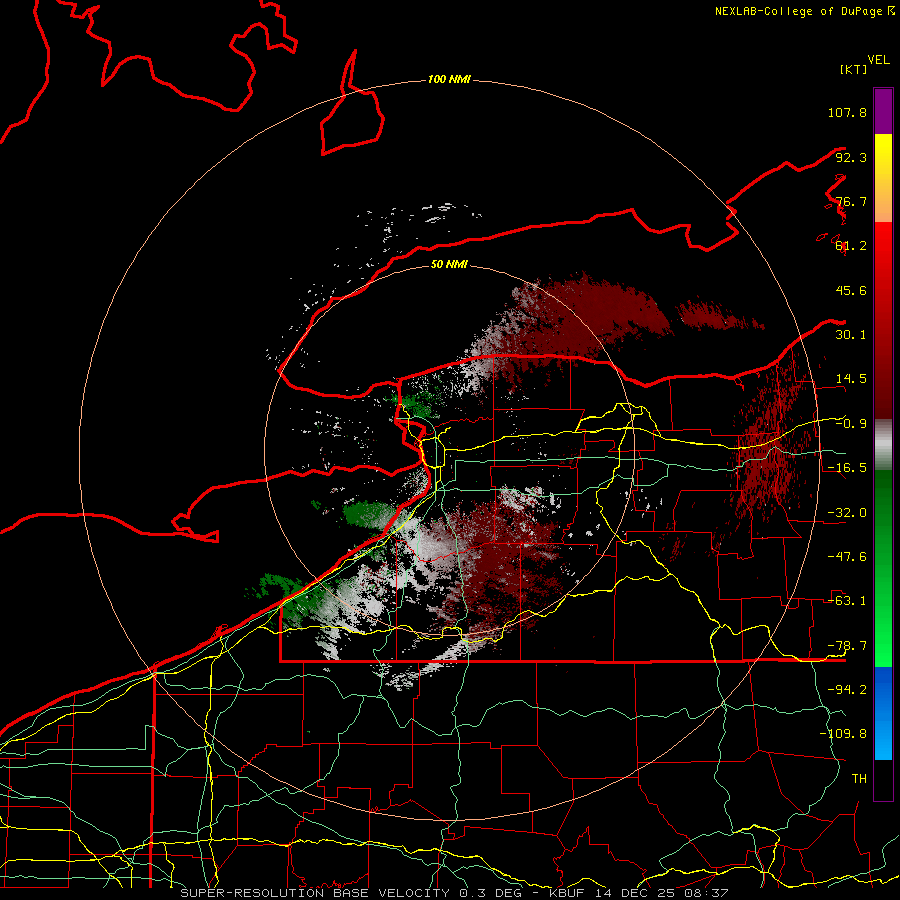Select the -63.1 scale value
900x900 pixels.
tap(847, 601)
